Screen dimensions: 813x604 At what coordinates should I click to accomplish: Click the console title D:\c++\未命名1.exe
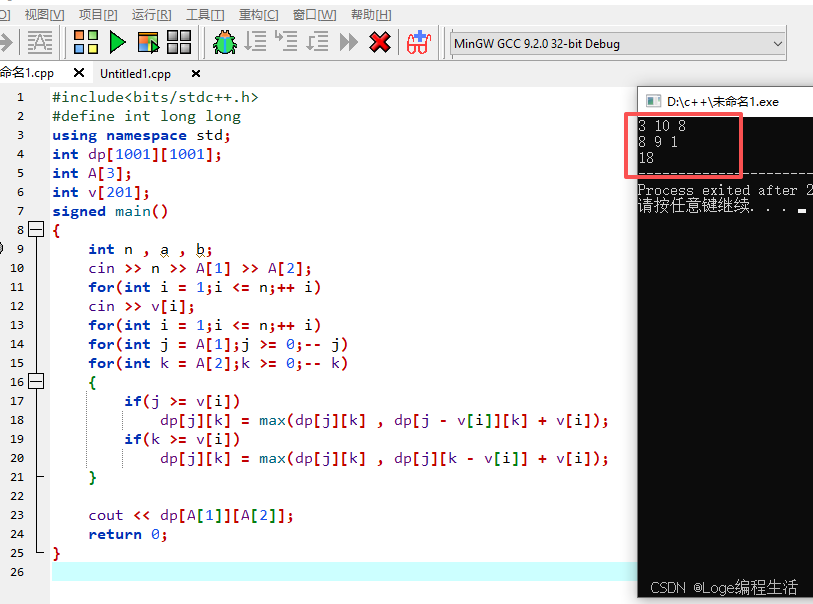tap(723, 102)
